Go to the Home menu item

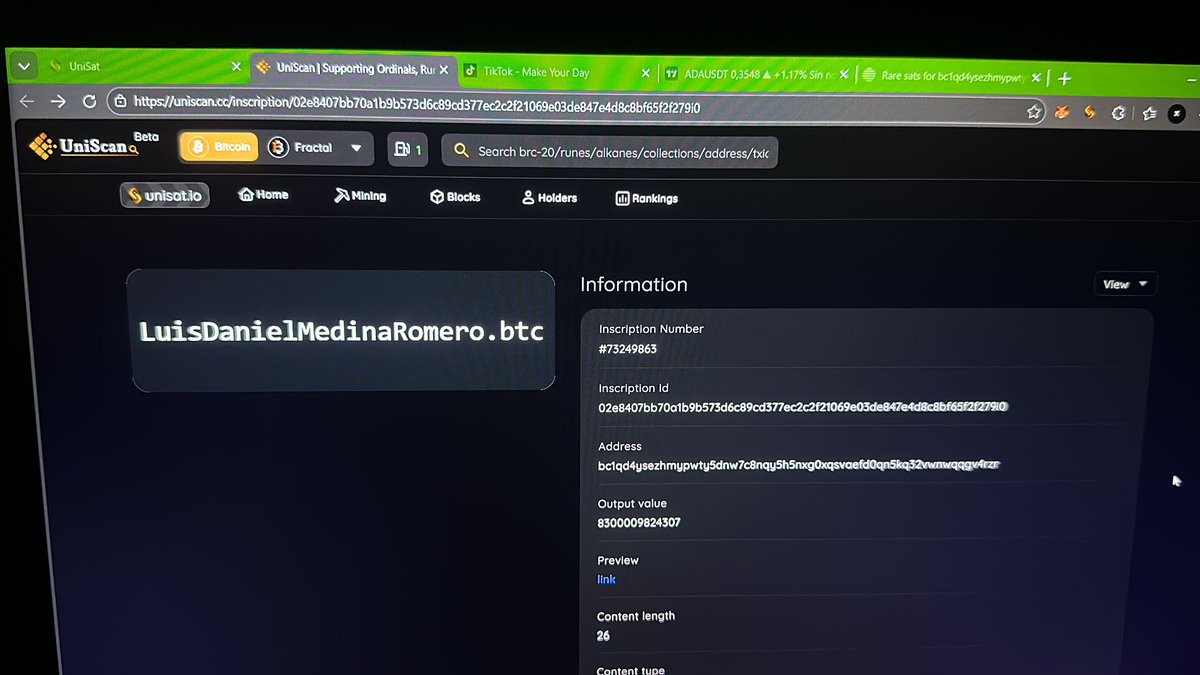tap(263, 195)
